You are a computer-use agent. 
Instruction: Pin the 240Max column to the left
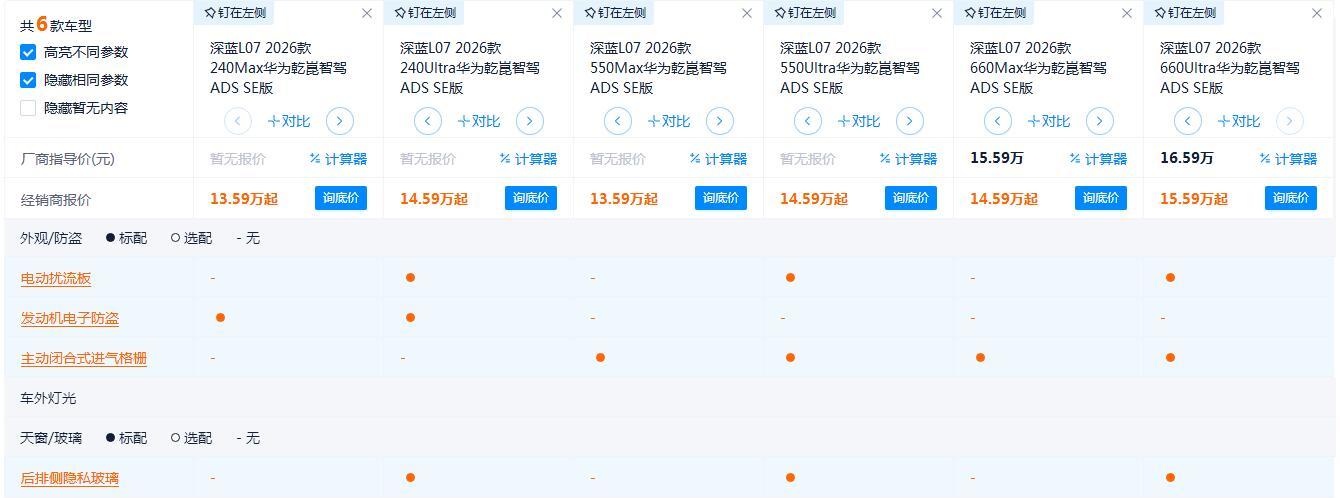pos(233,13)
